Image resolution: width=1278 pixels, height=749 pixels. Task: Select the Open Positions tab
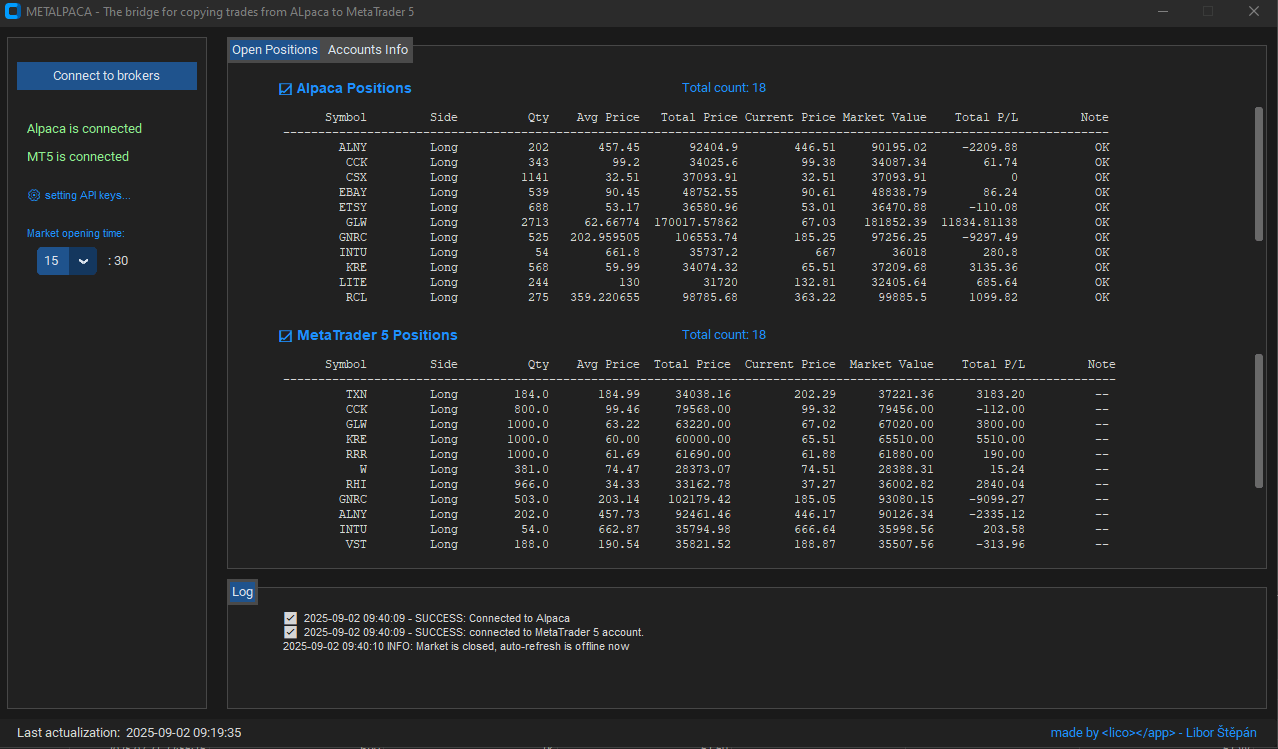point(275,50)
